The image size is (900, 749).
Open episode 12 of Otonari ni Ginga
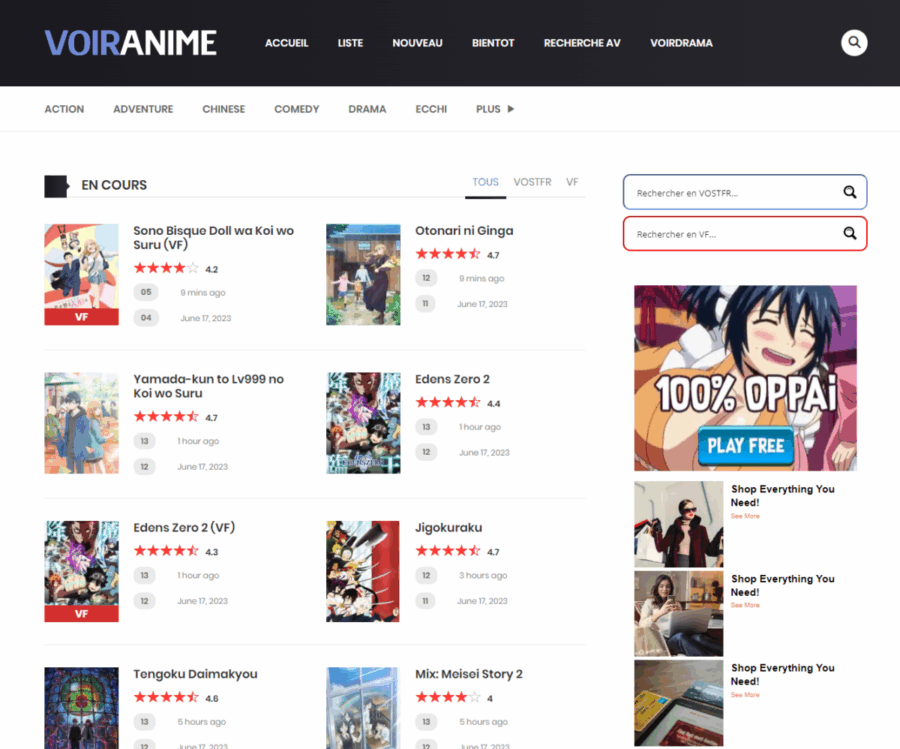pos(426,278)
